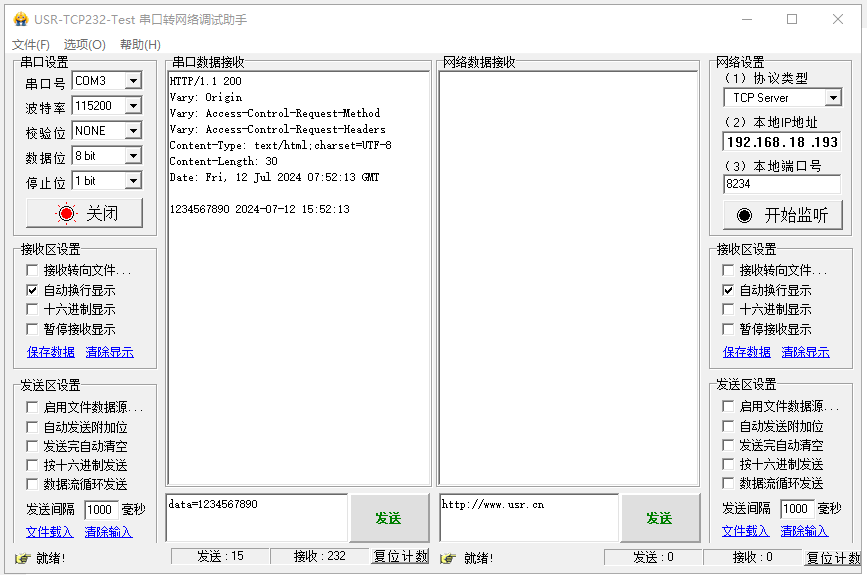Click the 开始监听 button
Screen dimensions: 867x575
point(783,215)
